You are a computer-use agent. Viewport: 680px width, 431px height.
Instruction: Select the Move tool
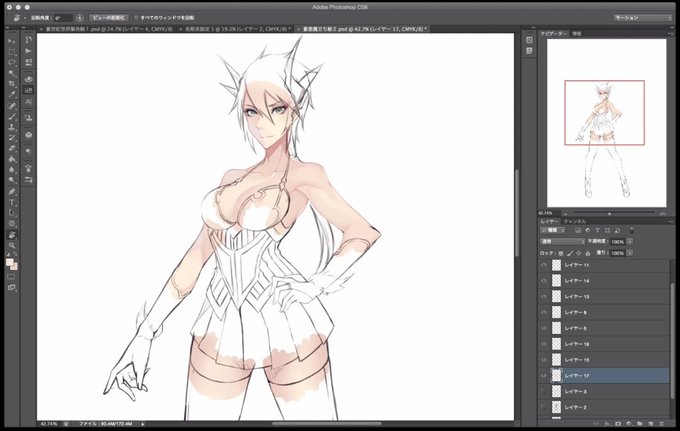[x=12, y=41]
